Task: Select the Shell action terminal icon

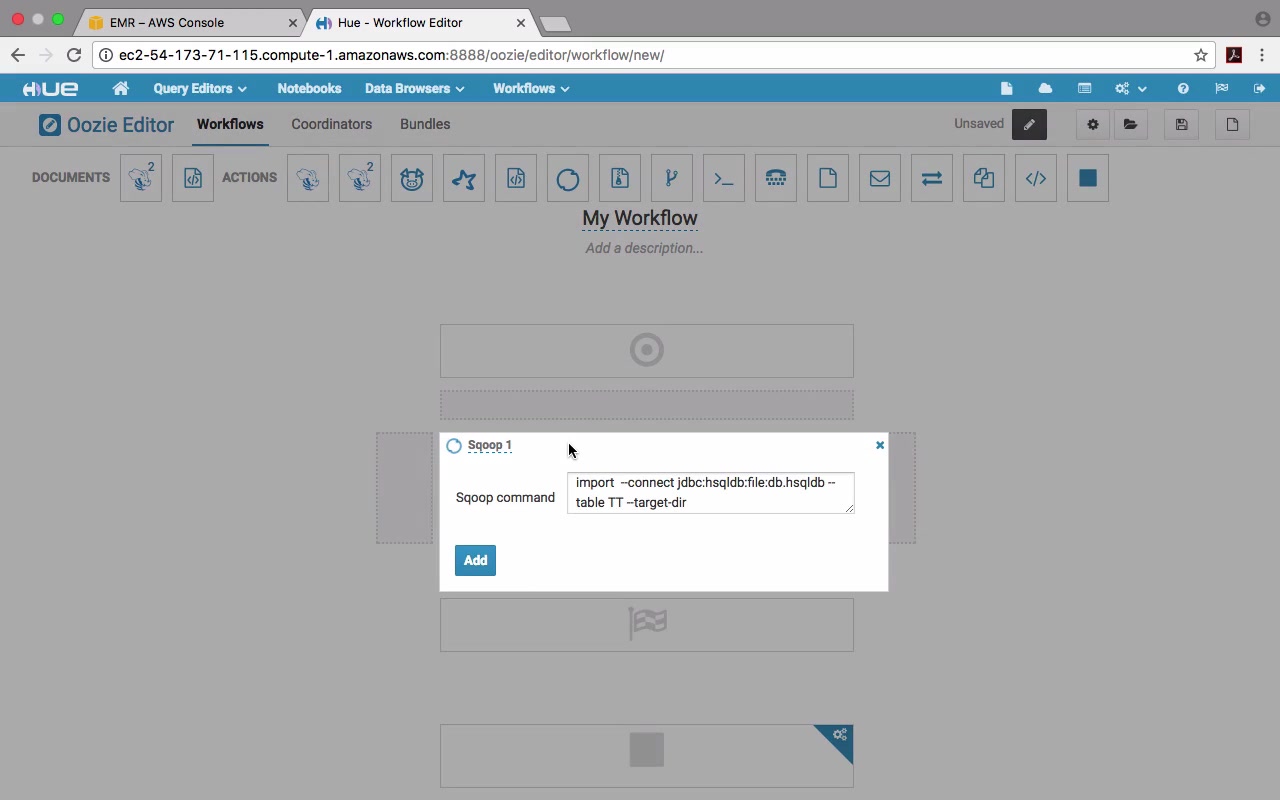Action: [724, 178]
